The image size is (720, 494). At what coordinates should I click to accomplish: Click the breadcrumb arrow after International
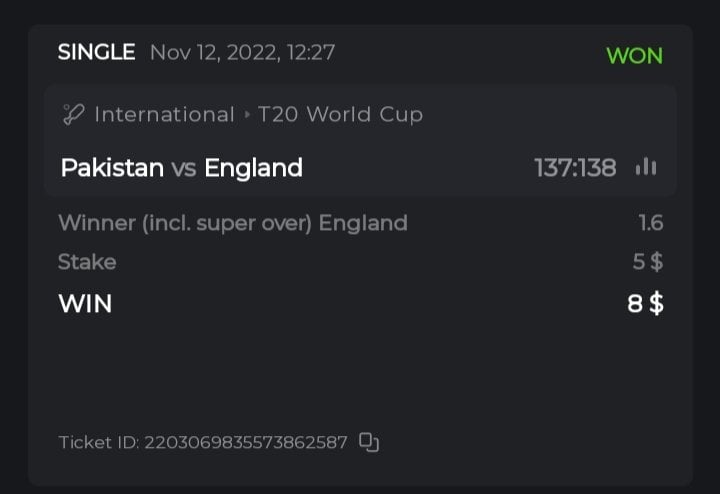(x=246, y=115)
